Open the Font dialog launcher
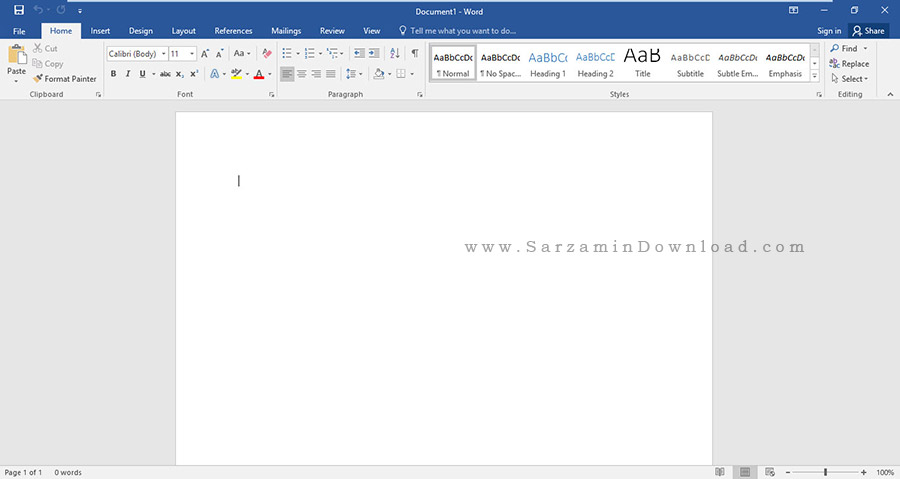The width and height of the screenshot is (900, 479). [x=271, y=95]
